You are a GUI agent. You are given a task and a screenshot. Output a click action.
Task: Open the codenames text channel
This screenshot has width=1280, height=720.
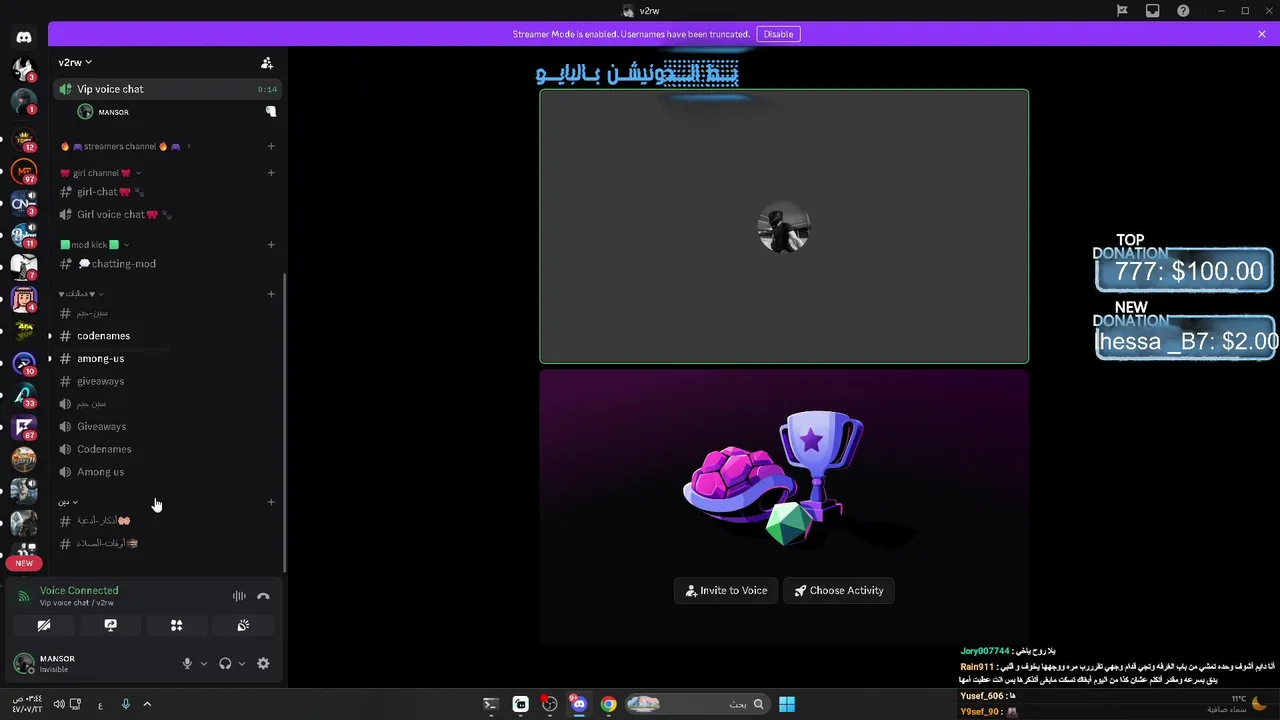[167, 336]
